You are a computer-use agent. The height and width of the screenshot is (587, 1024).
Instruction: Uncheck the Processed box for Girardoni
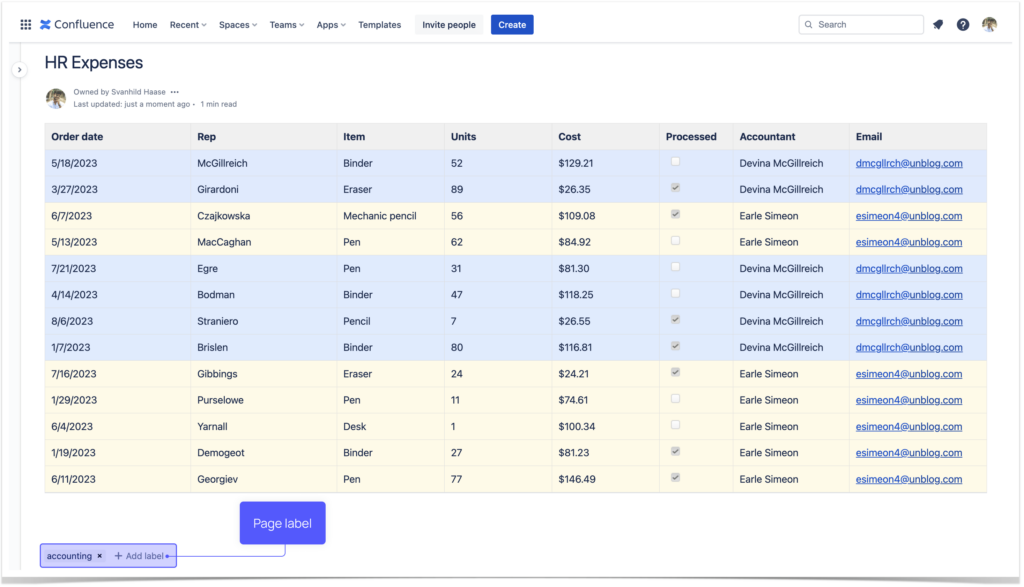click(x=674, y=188)
